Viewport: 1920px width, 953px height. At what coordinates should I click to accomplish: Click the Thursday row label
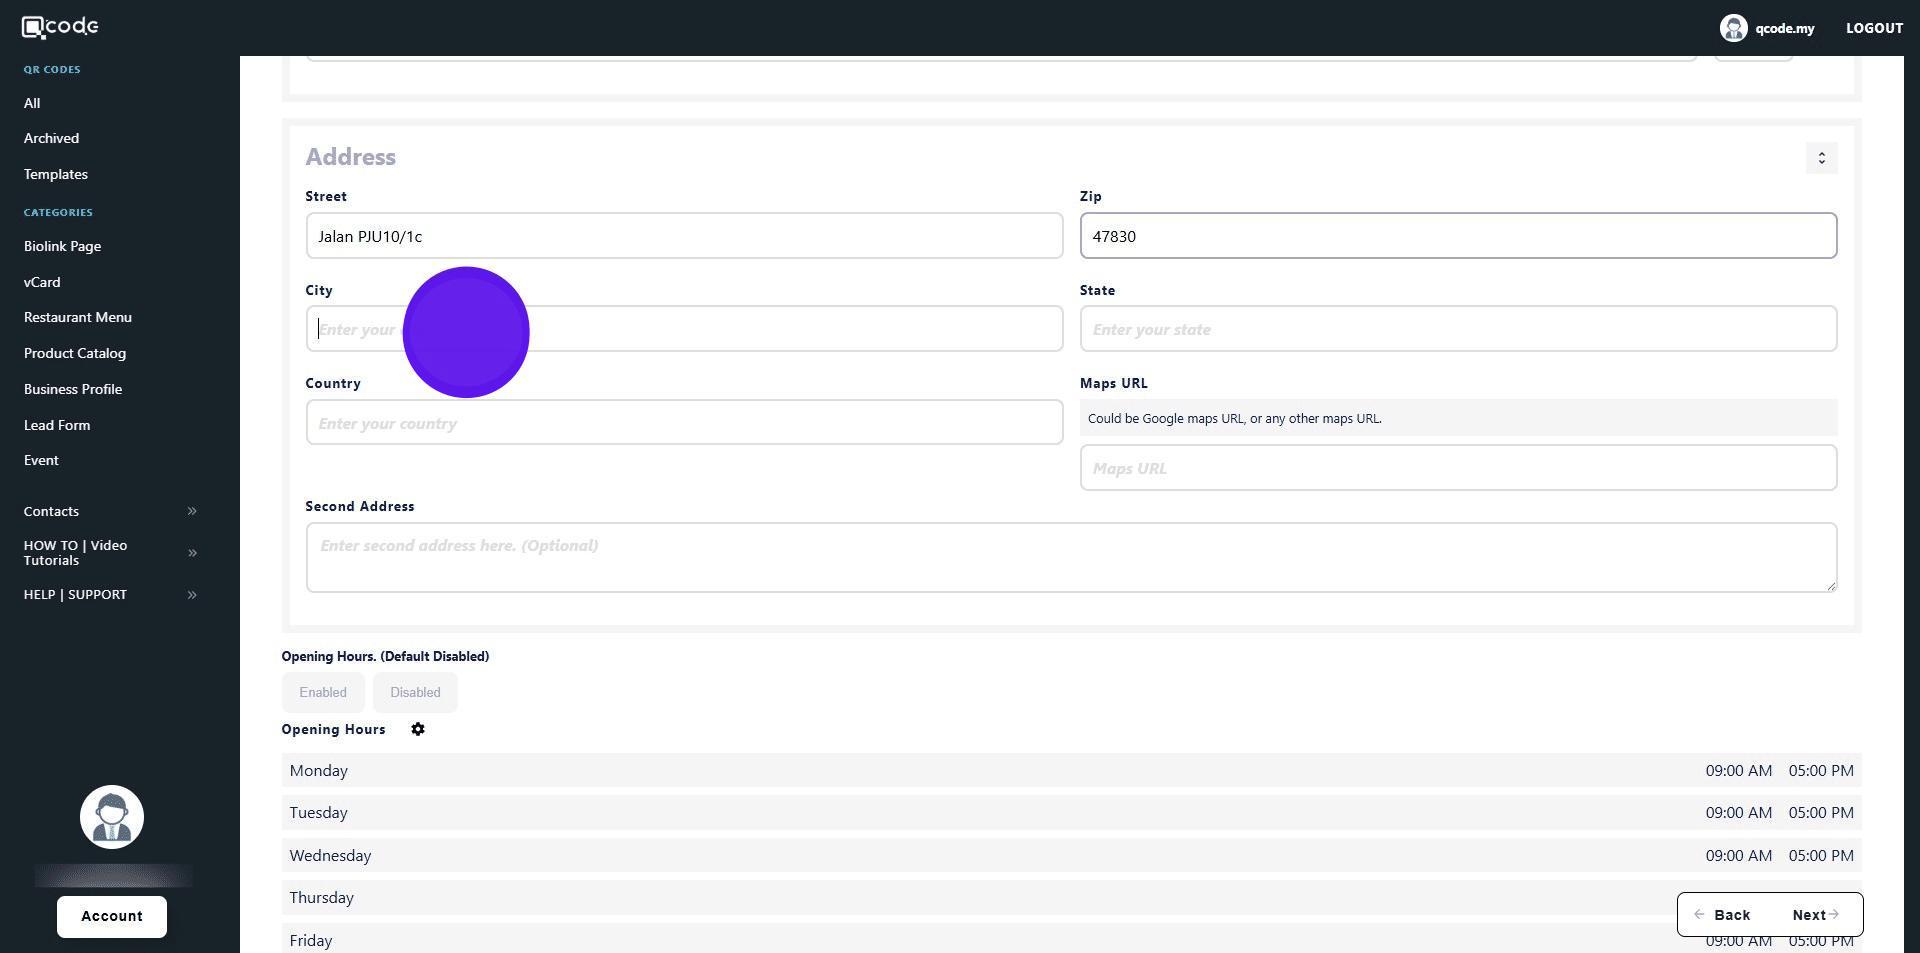click(322, 898)
